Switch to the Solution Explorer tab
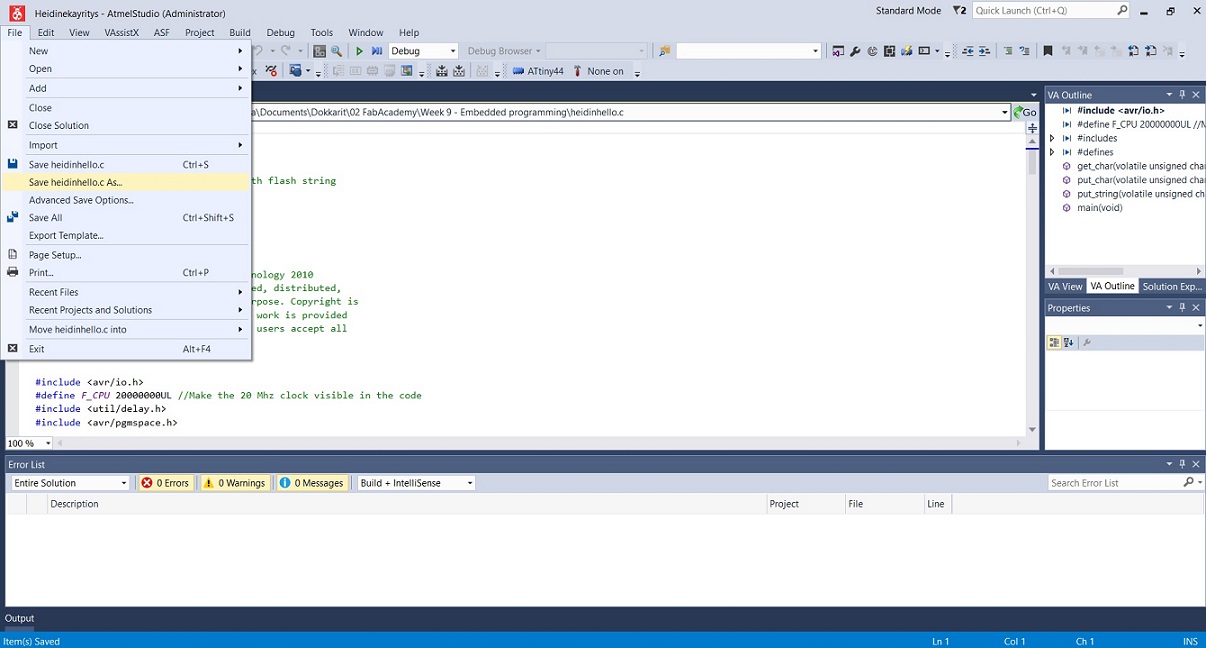The height and width of the screenshot is (648, 1206). click(1170, 286)
